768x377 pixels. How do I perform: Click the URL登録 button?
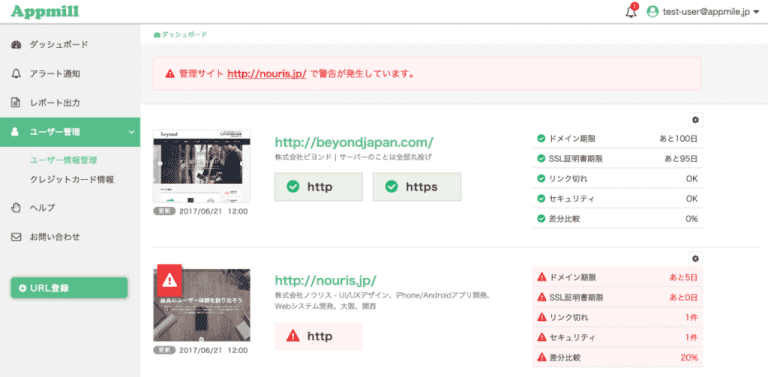point(69,288)
